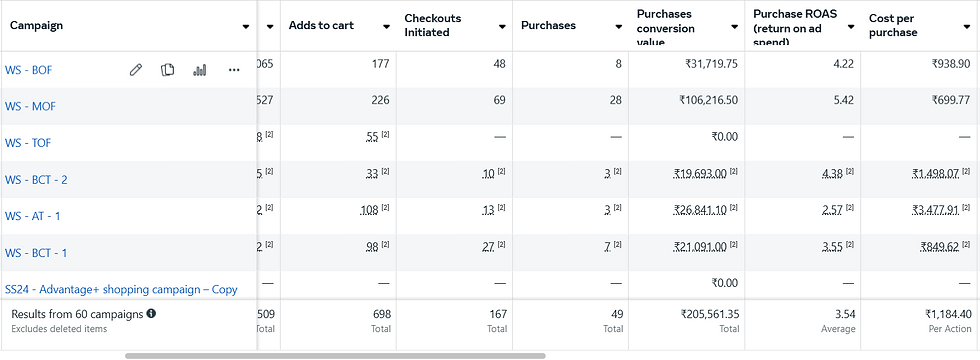Click the footnote [2] beside WS - TOF adds to cart

pyautogui.click(x=386, y=134)
